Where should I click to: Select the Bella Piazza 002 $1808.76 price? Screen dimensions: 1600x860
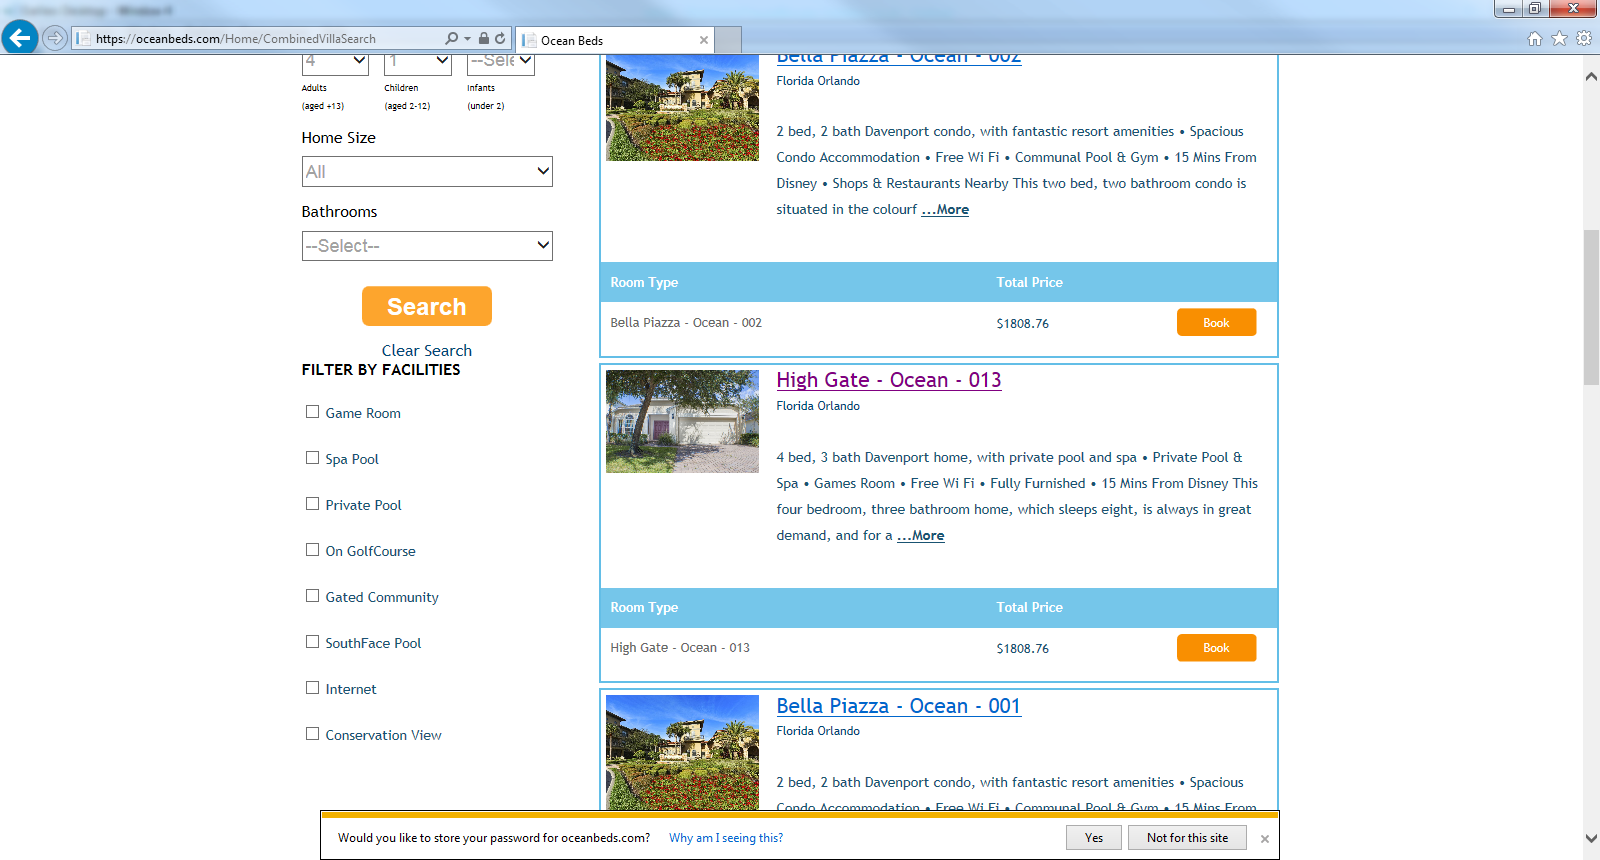(x=1023, y=324)
